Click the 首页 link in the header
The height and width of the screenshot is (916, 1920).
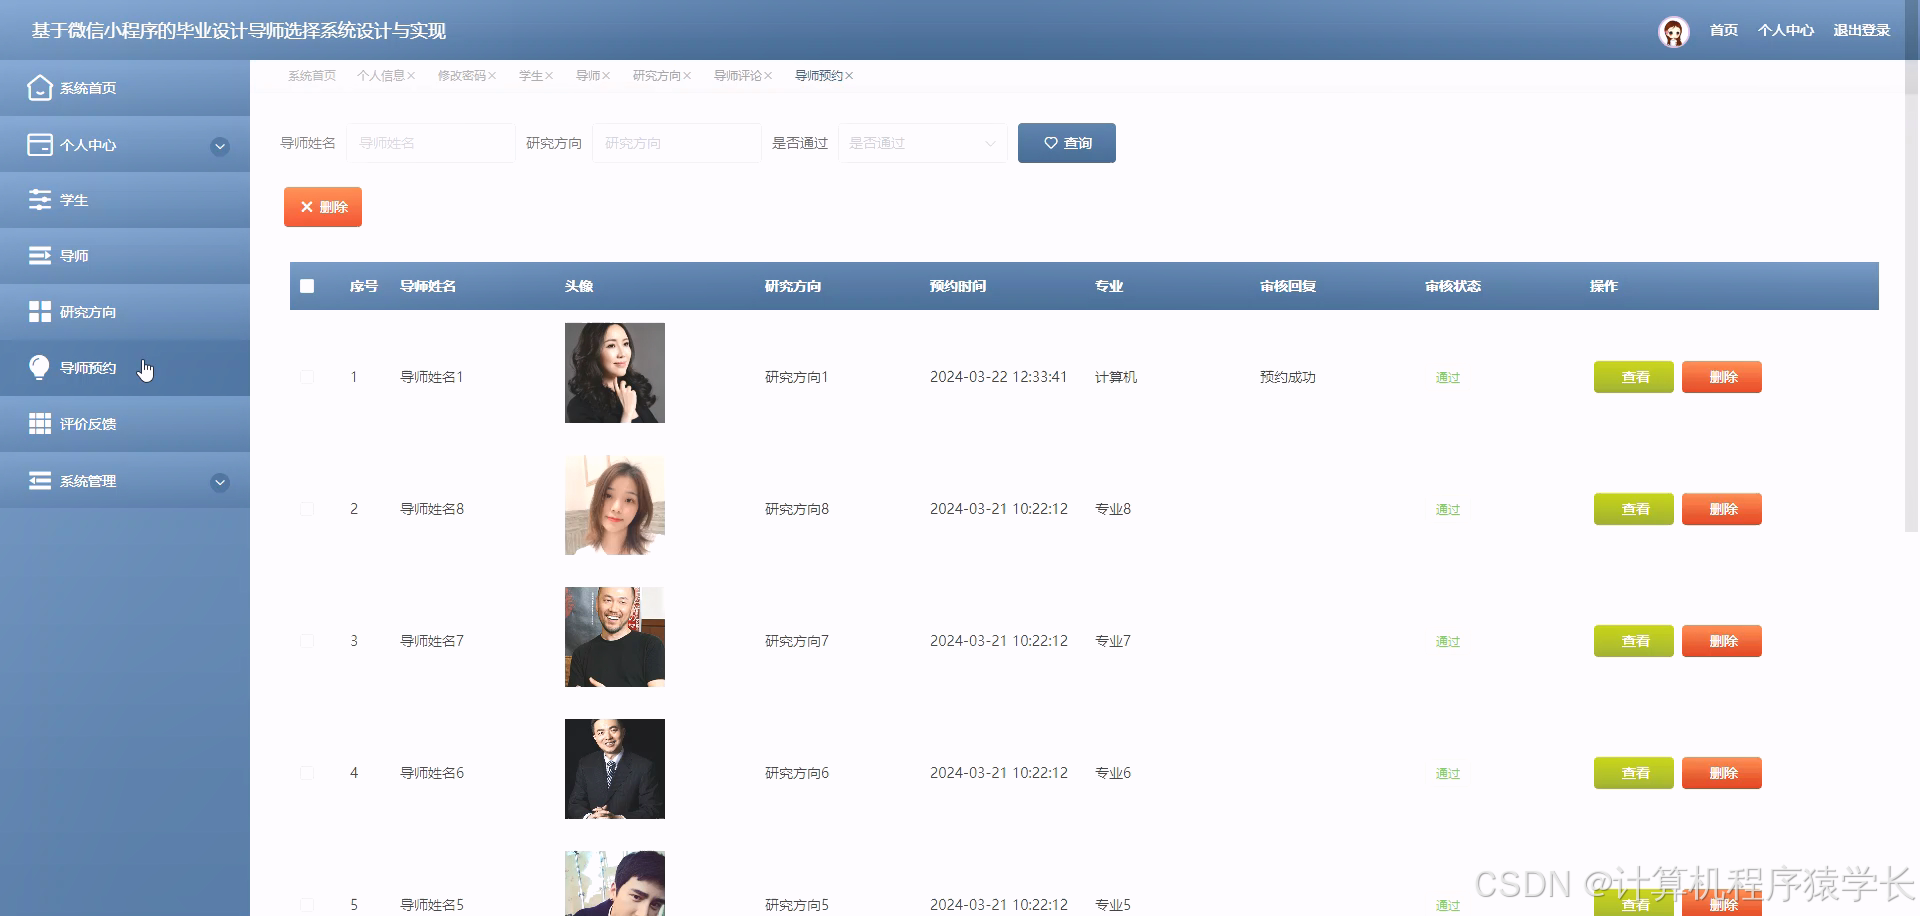pos(1724,31)
